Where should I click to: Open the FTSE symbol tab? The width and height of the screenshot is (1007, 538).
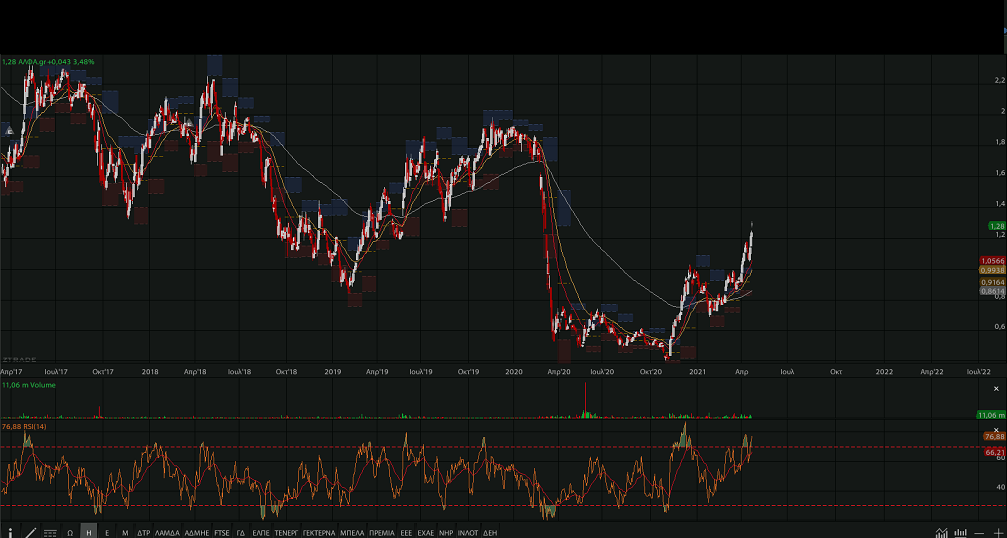222,533
